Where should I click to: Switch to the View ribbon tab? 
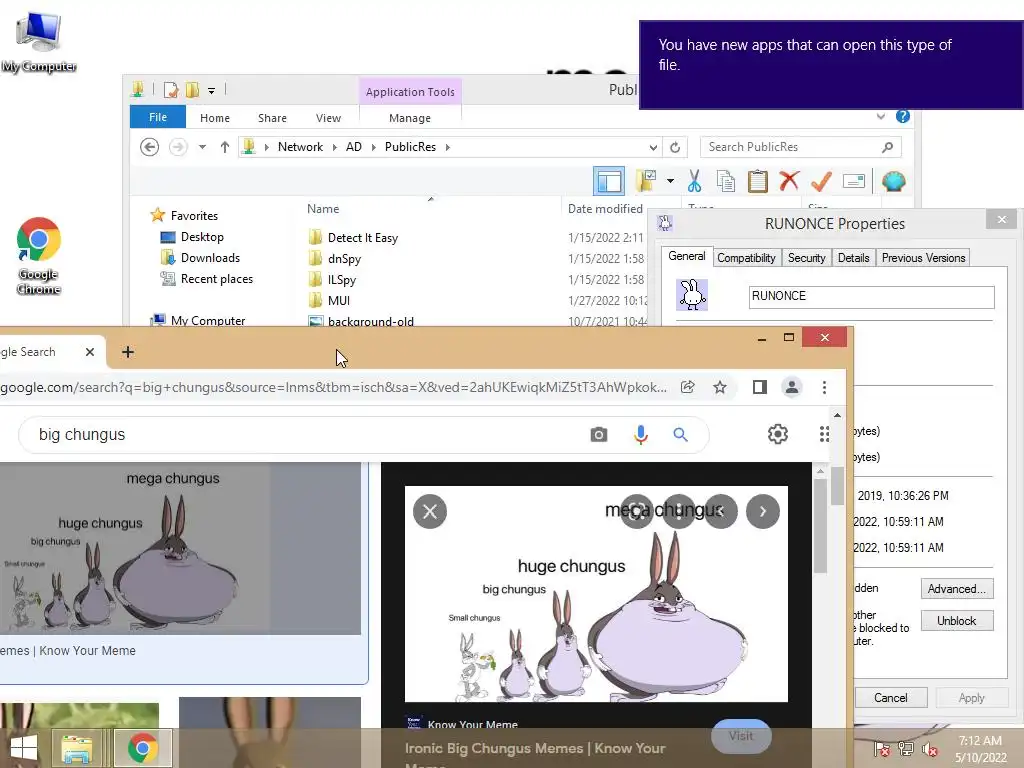[328, 118]
